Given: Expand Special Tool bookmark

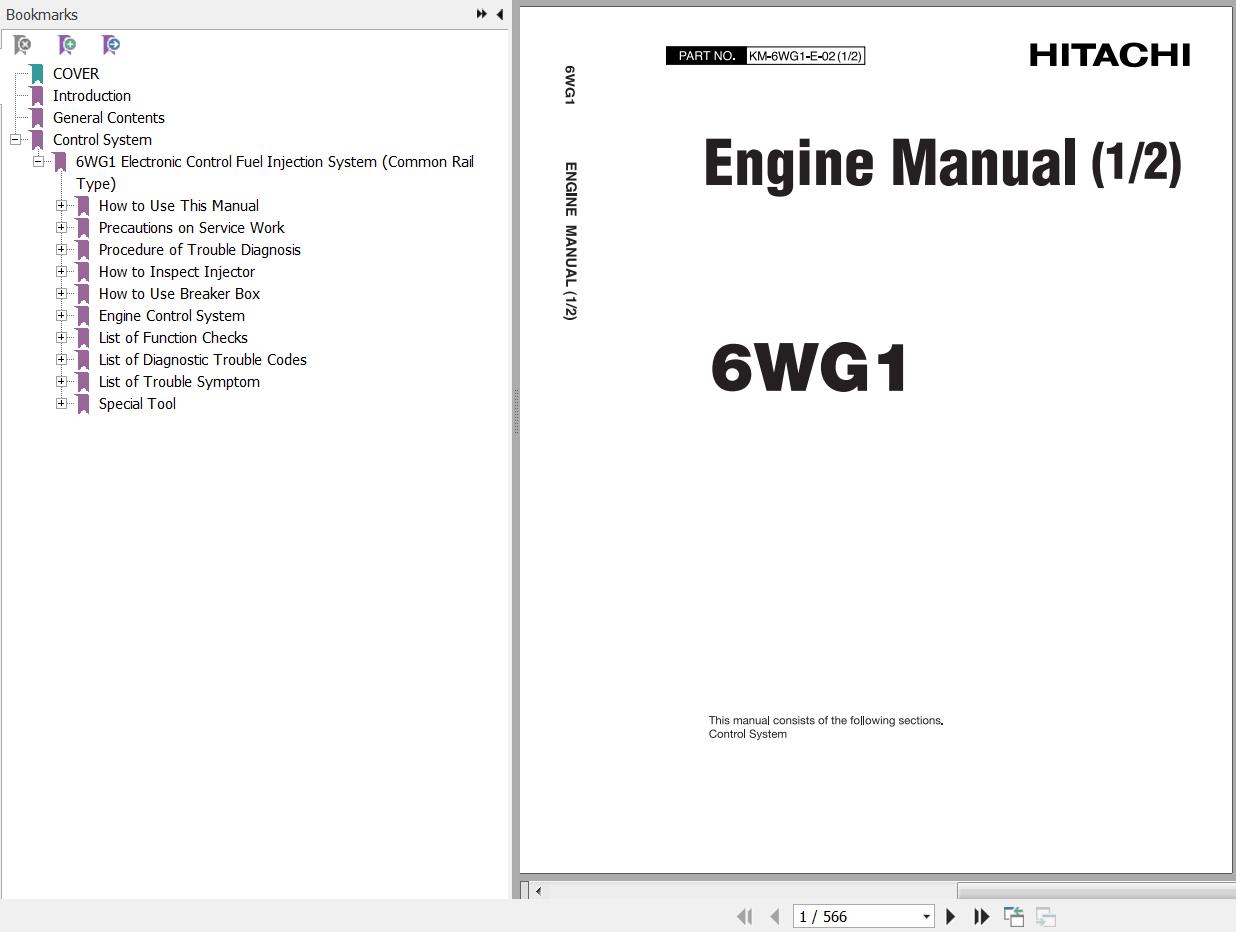Looking at the screenshot, I should click(61, 404).
